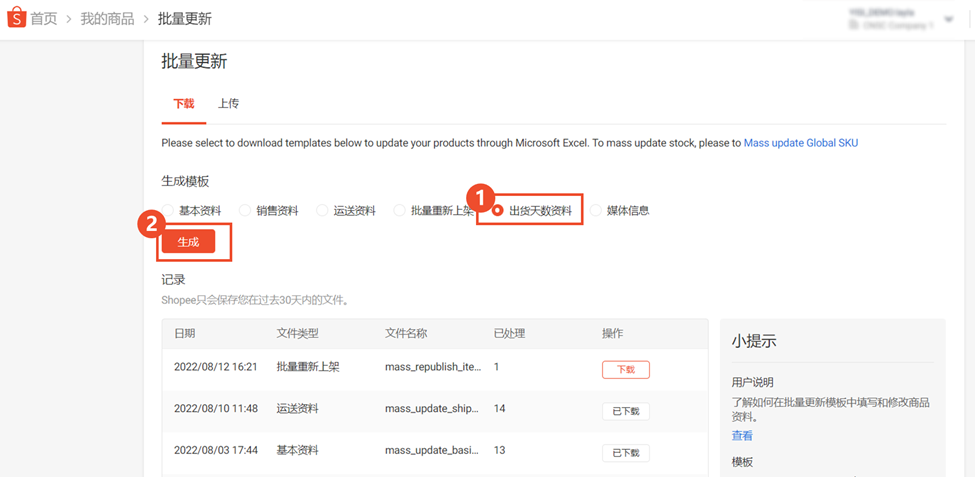This screenshot has width=975, height=477.
Task: Click the Shopee logo icon
Action: [x=16, y=18]
